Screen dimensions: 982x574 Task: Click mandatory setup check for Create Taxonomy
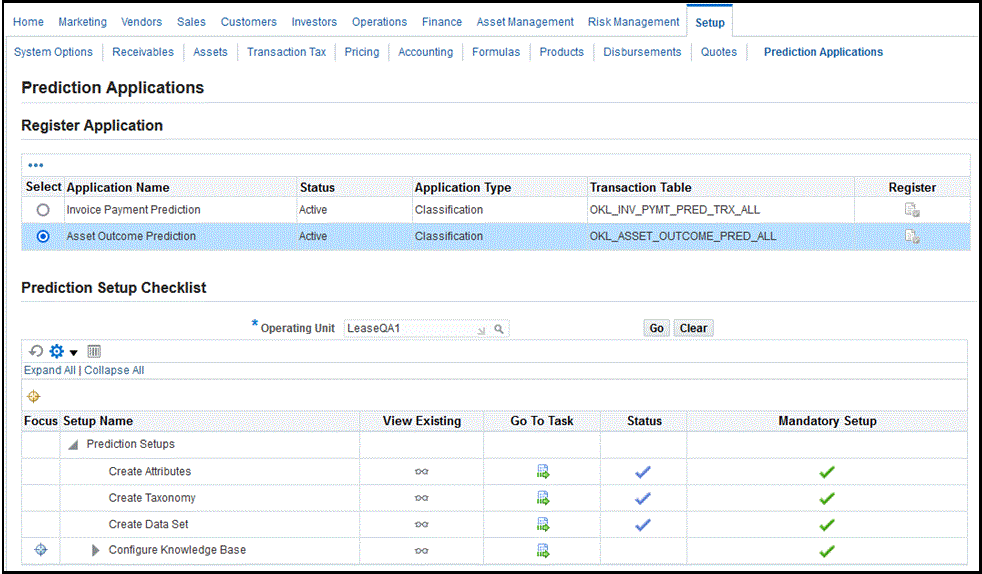coord(827,498)
